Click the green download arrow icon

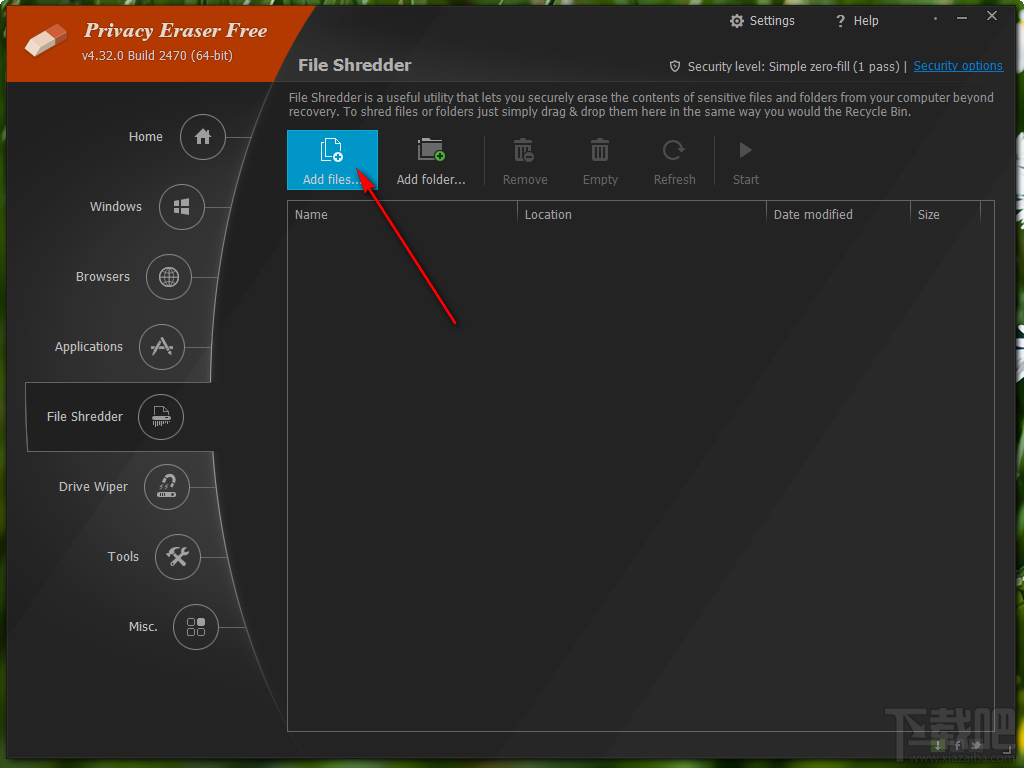pos(938,744)
